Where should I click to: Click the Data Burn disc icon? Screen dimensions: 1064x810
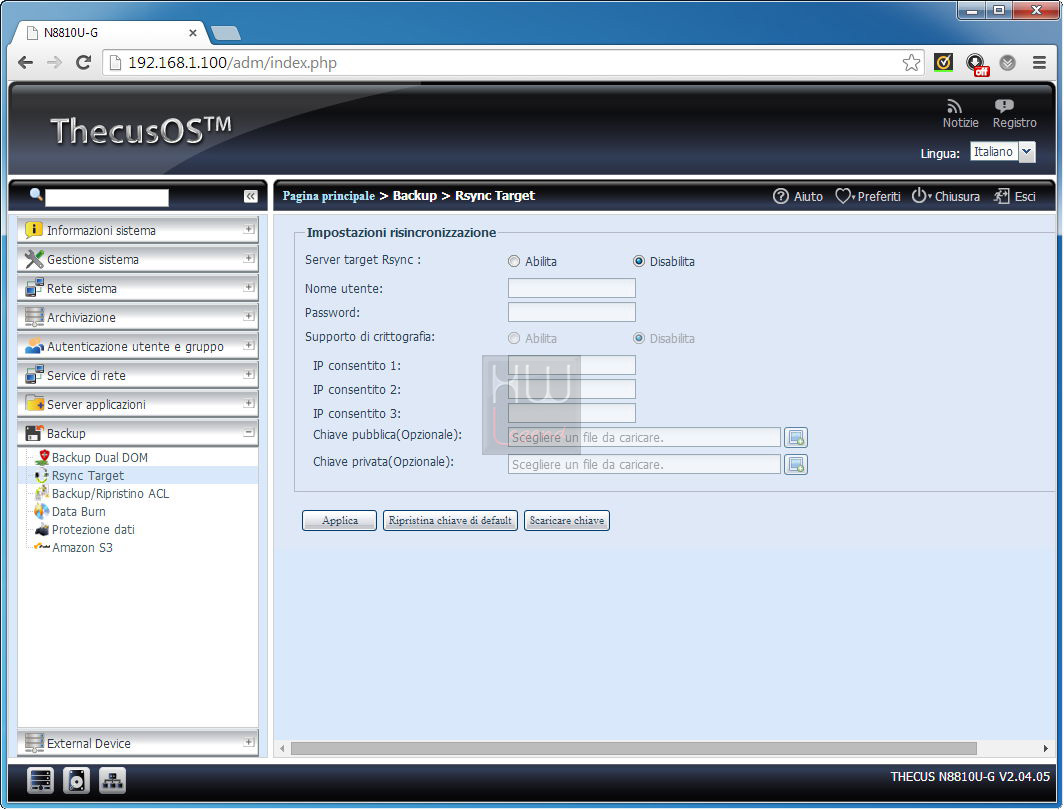pyautogui.click(x=42, y=511)
